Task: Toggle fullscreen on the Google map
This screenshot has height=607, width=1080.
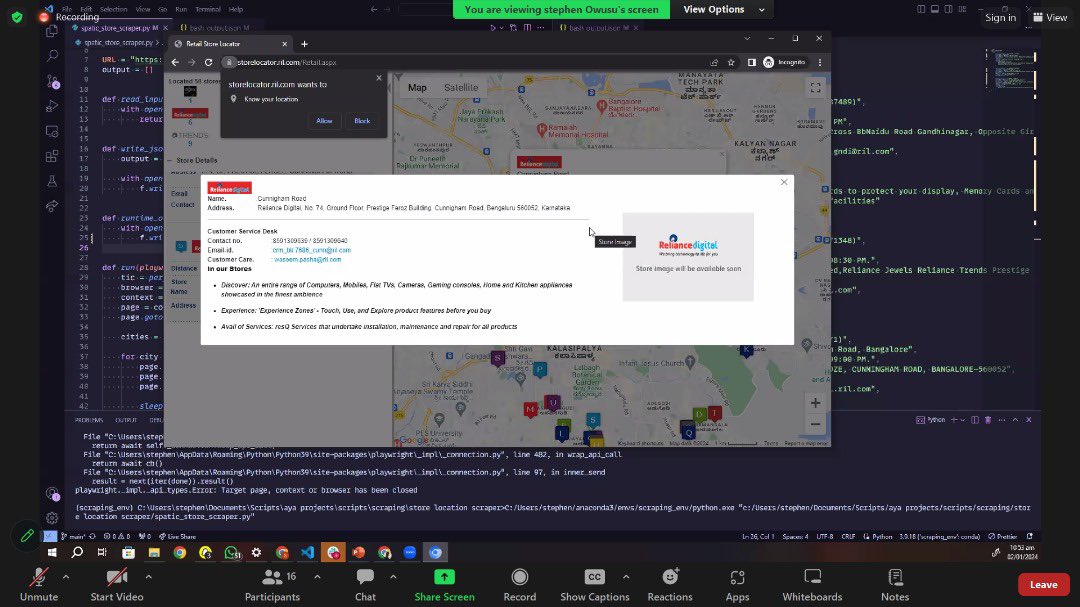Action: pos(816,88)
